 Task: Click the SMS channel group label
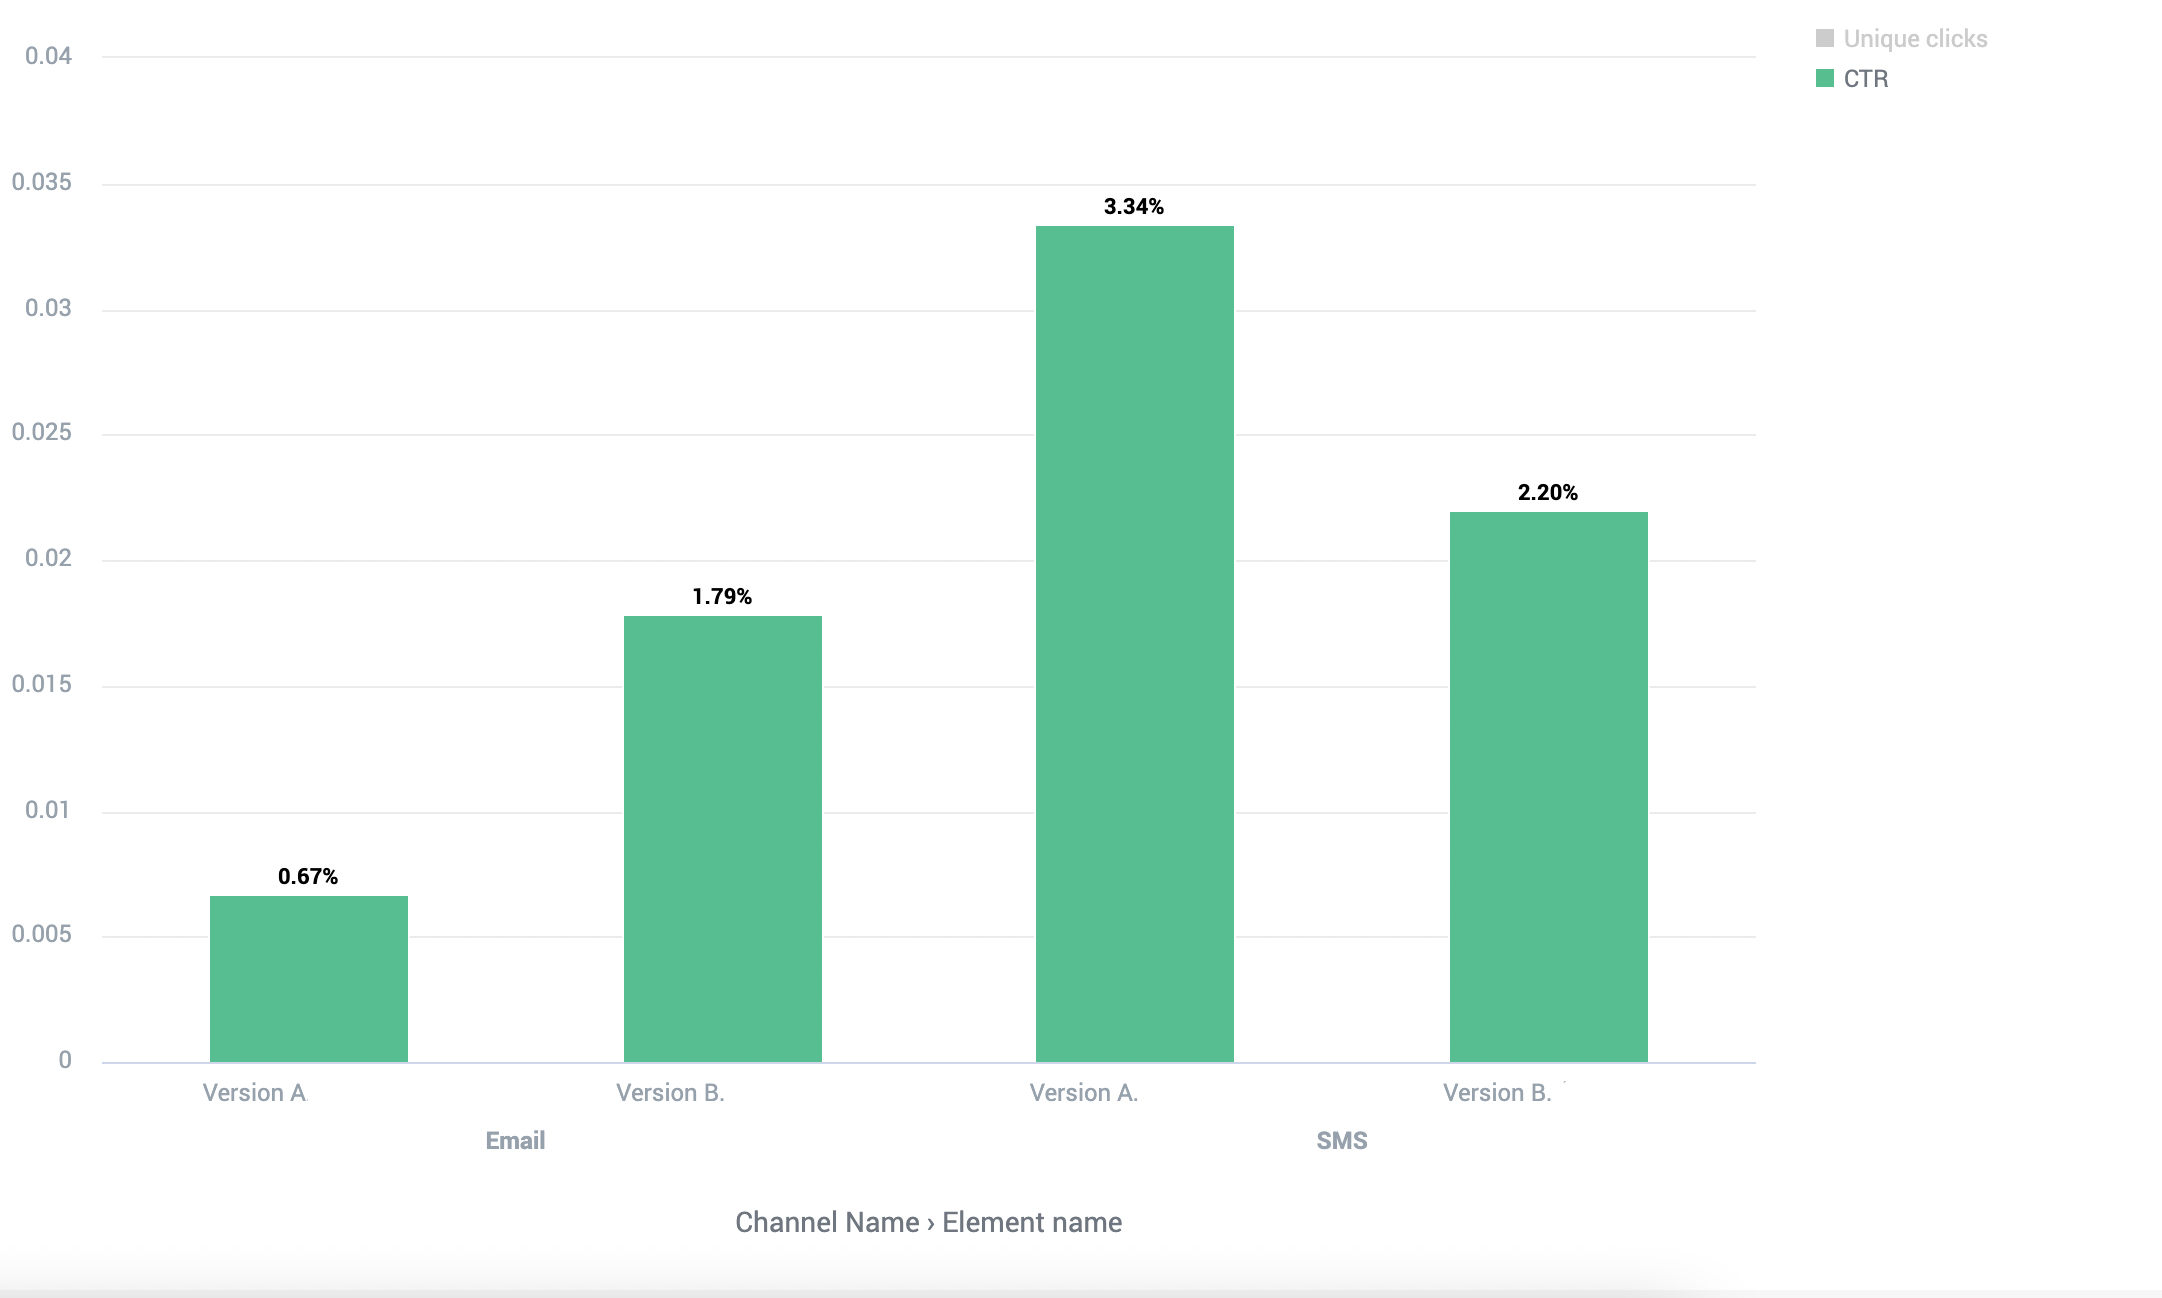1342,1140
